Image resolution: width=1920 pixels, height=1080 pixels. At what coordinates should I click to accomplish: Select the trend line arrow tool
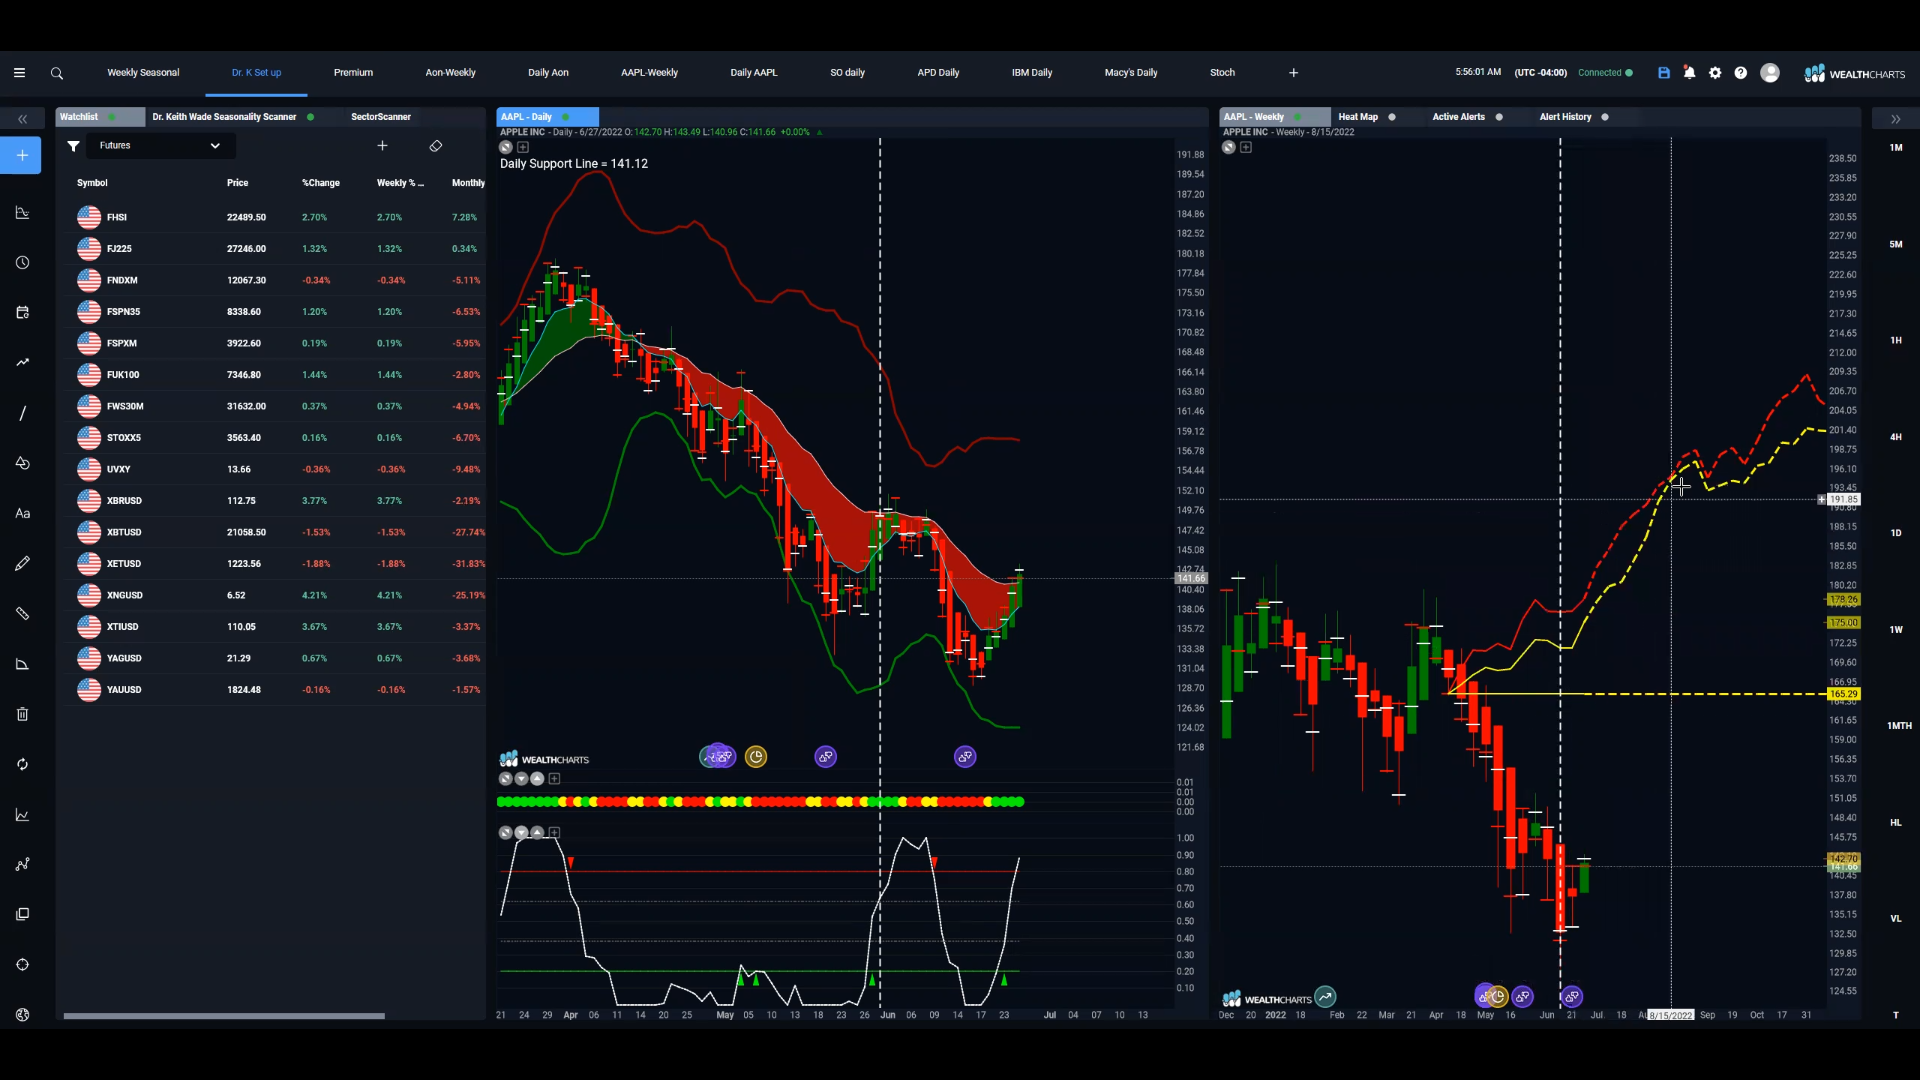tap(22, 362)
